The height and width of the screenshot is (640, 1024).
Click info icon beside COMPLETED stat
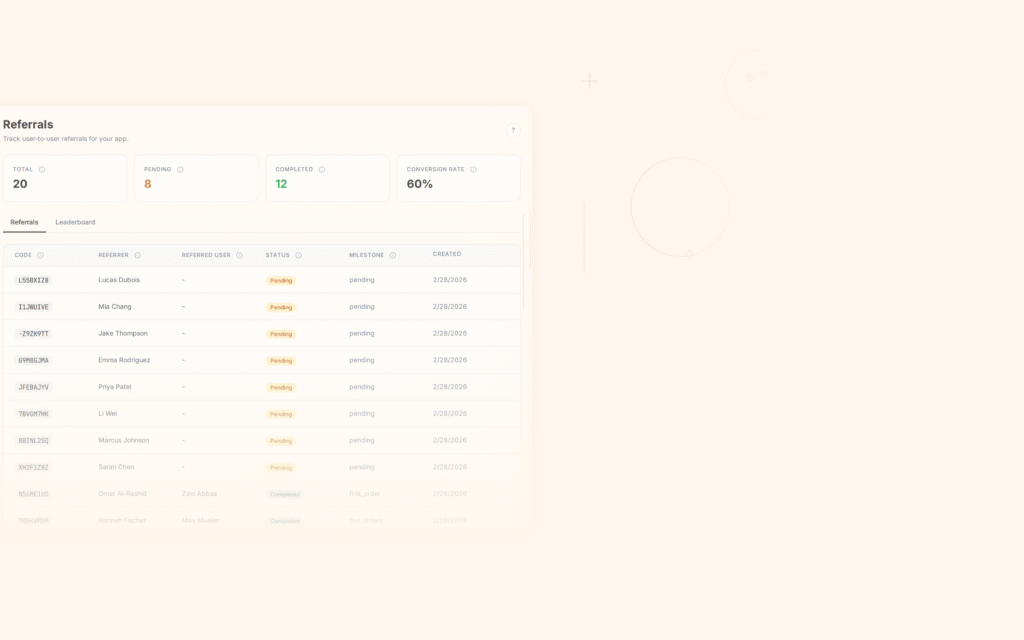[x=322, y=170]
